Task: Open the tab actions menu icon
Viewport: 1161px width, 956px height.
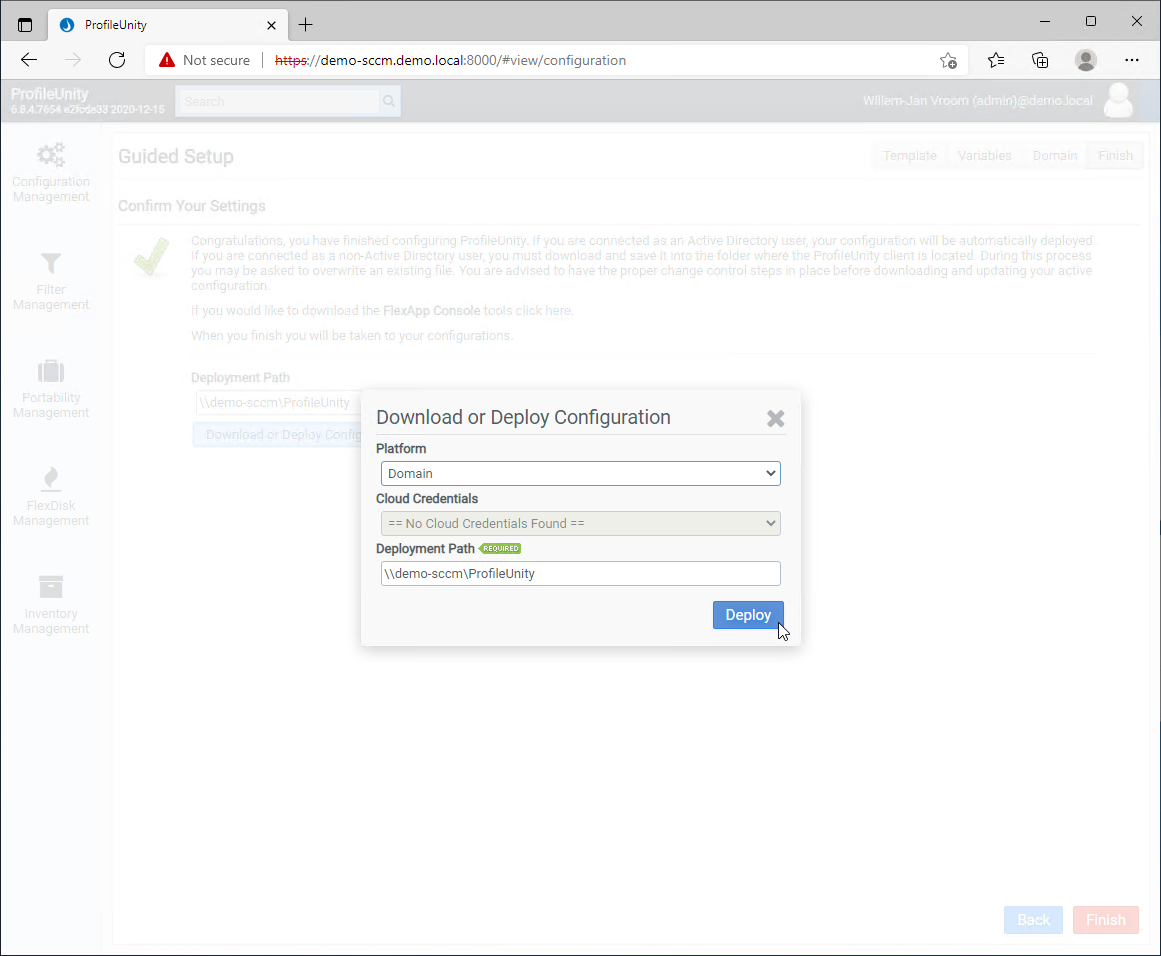Action: 24,24
